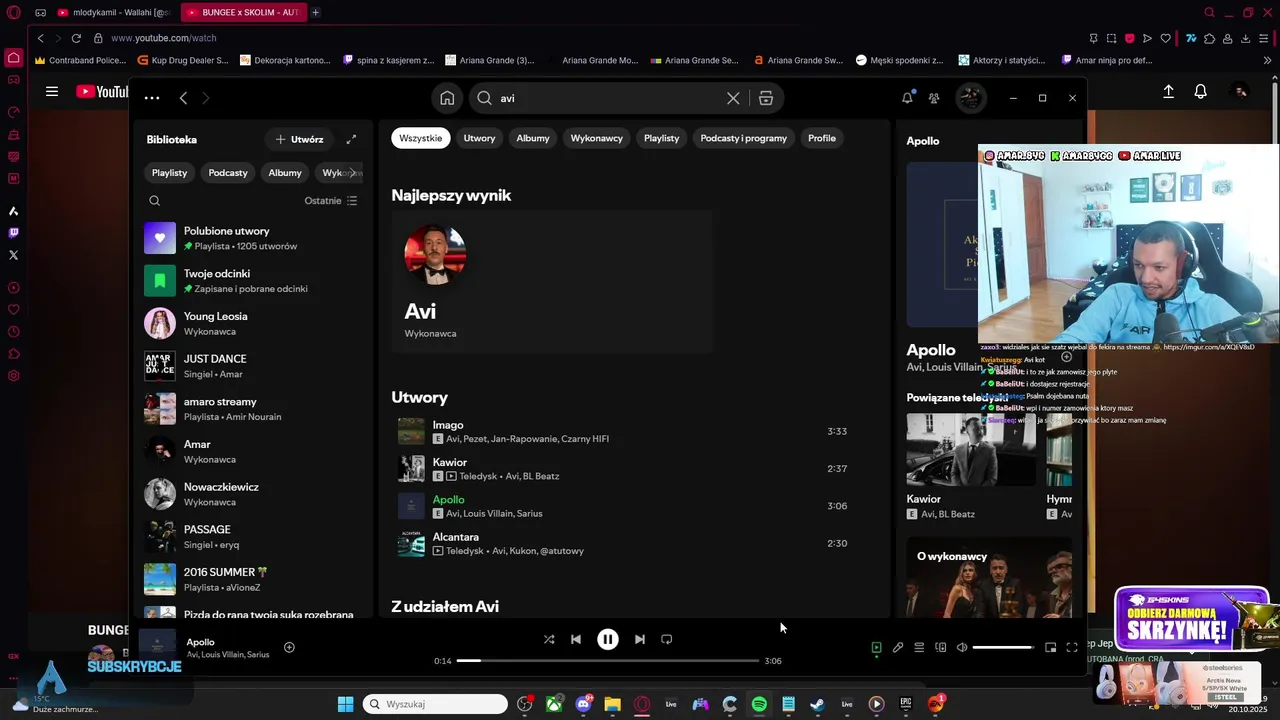Click the Windows Start button
This screenshot has height=720, width=1280.
pos(345,704)
